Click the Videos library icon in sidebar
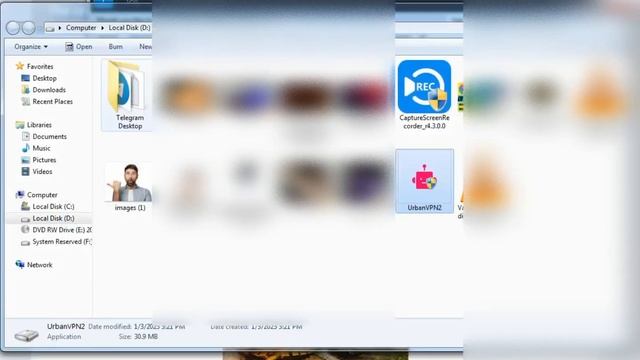The image size is (640, 360). pos(26,171)
